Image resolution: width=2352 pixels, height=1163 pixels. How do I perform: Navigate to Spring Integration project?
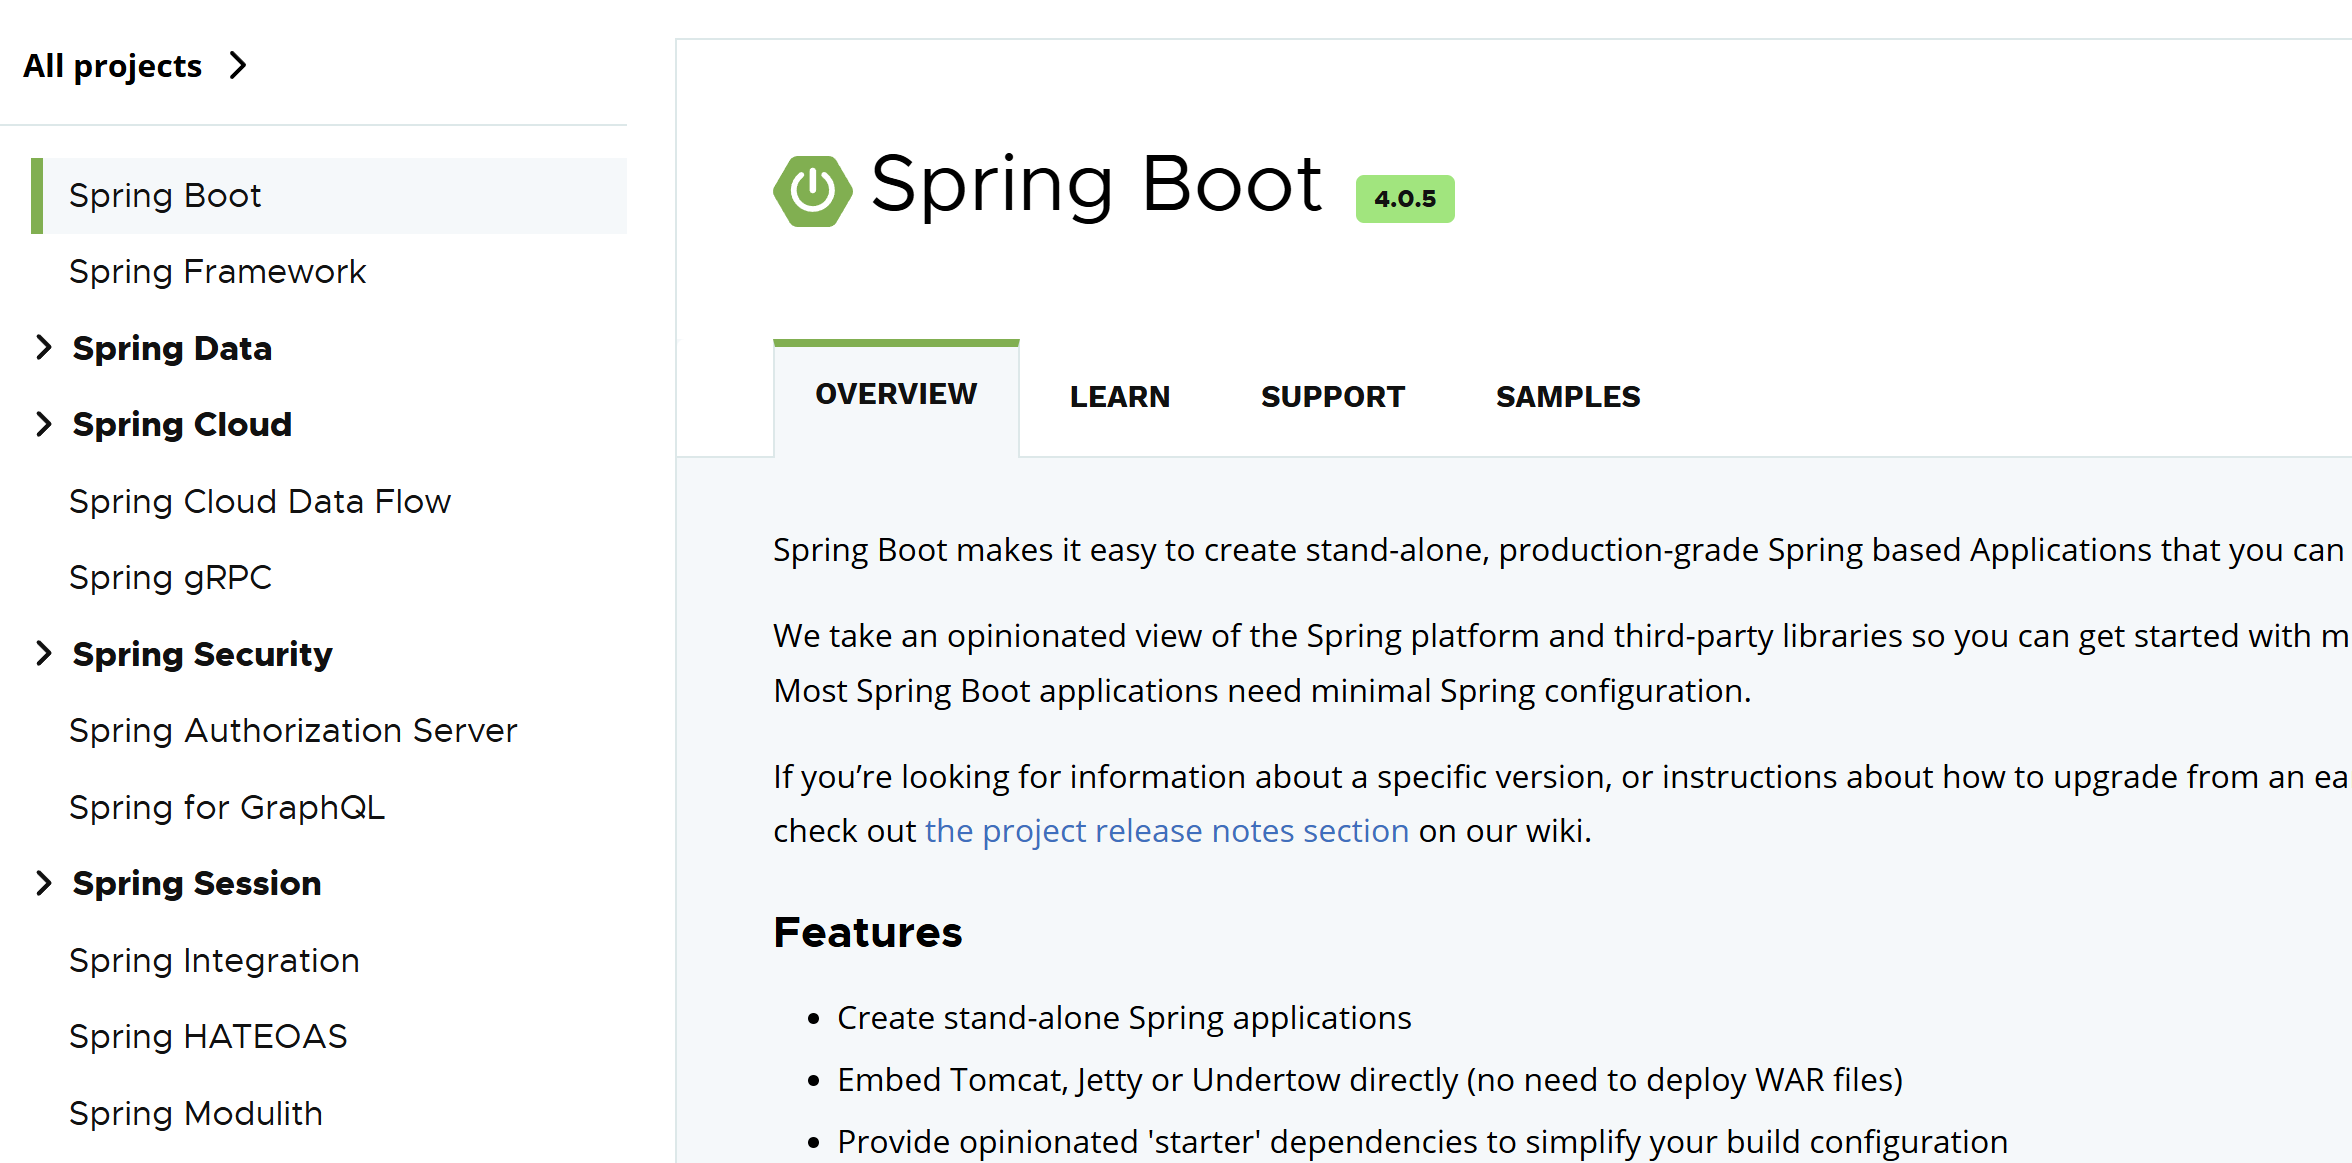214,961
